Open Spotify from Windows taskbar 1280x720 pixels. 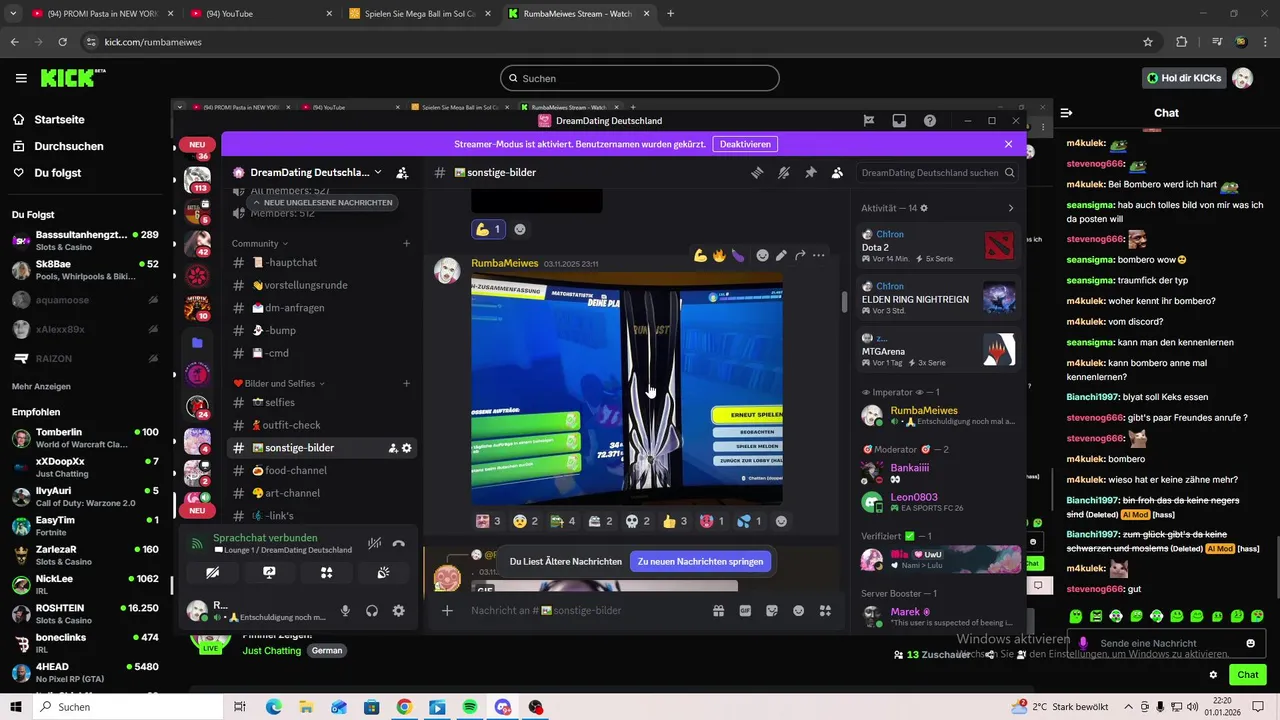(x=469, y=707)
